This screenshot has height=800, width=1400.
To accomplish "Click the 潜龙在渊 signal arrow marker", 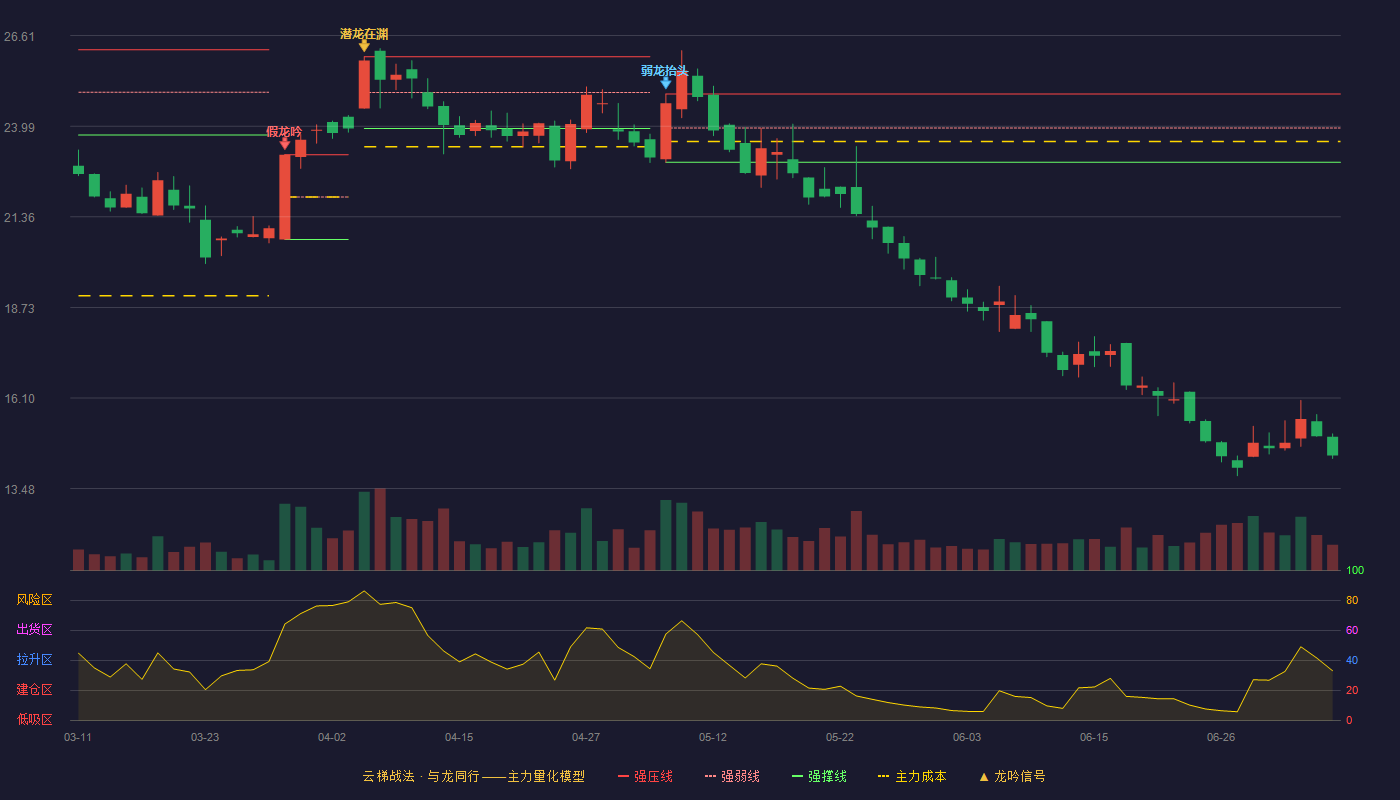I will 364,46.
